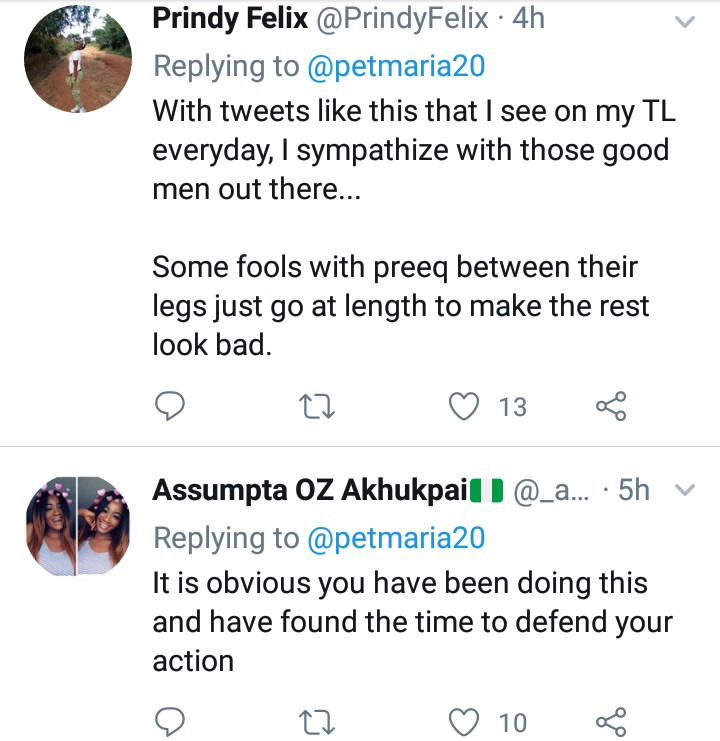Click the 5h timestamp on Assumpta's tweet

pos(634,491)
